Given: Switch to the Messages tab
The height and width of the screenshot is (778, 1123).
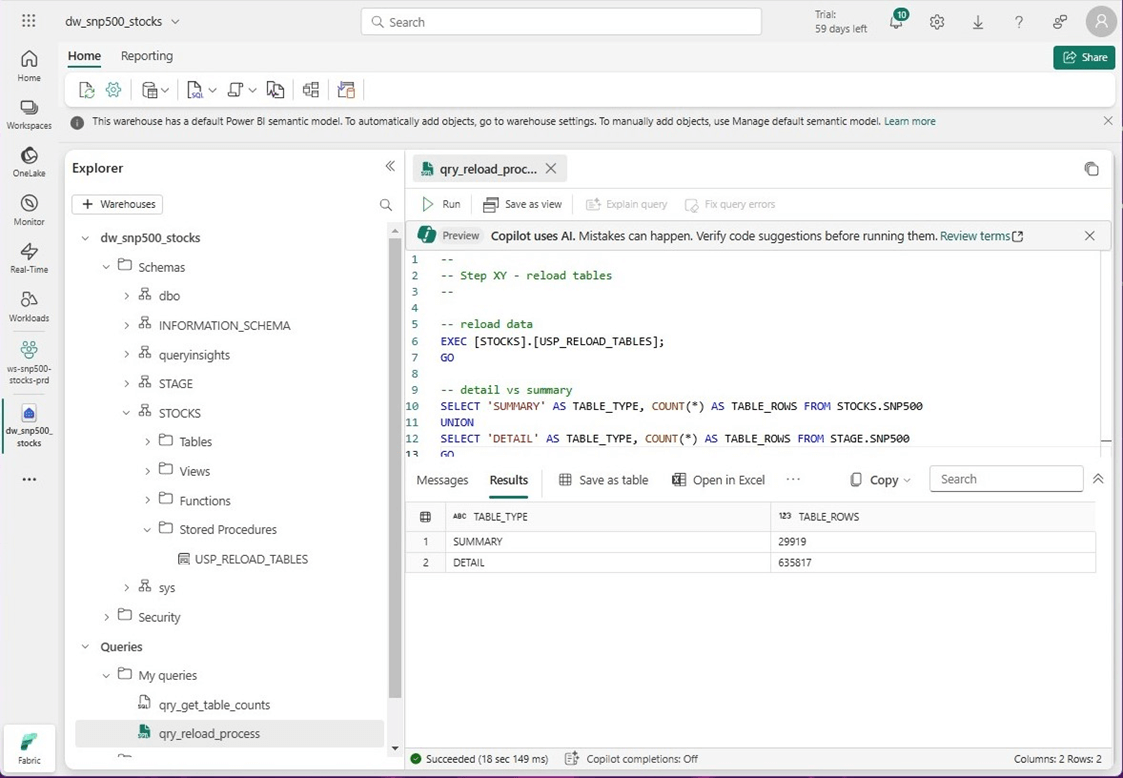Looking at the screenshot, I should pos(442,480).
